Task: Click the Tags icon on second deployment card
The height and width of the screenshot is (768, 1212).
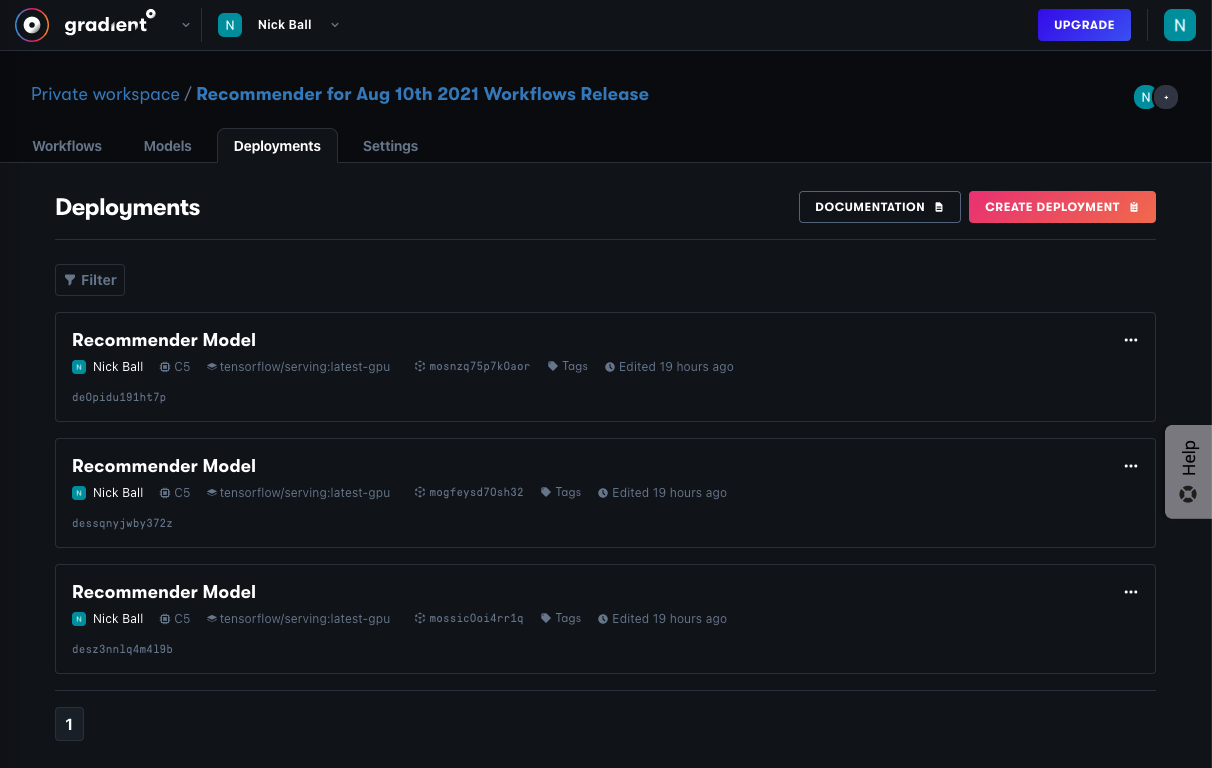Action: pos(548,492)
